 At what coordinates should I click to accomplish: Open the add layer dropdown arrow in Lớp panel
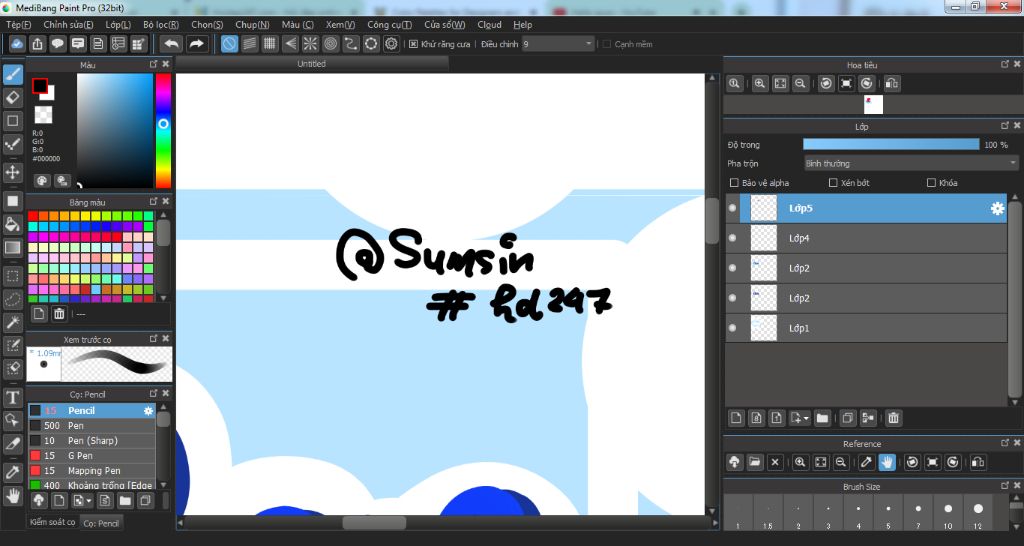coord(807,418)
